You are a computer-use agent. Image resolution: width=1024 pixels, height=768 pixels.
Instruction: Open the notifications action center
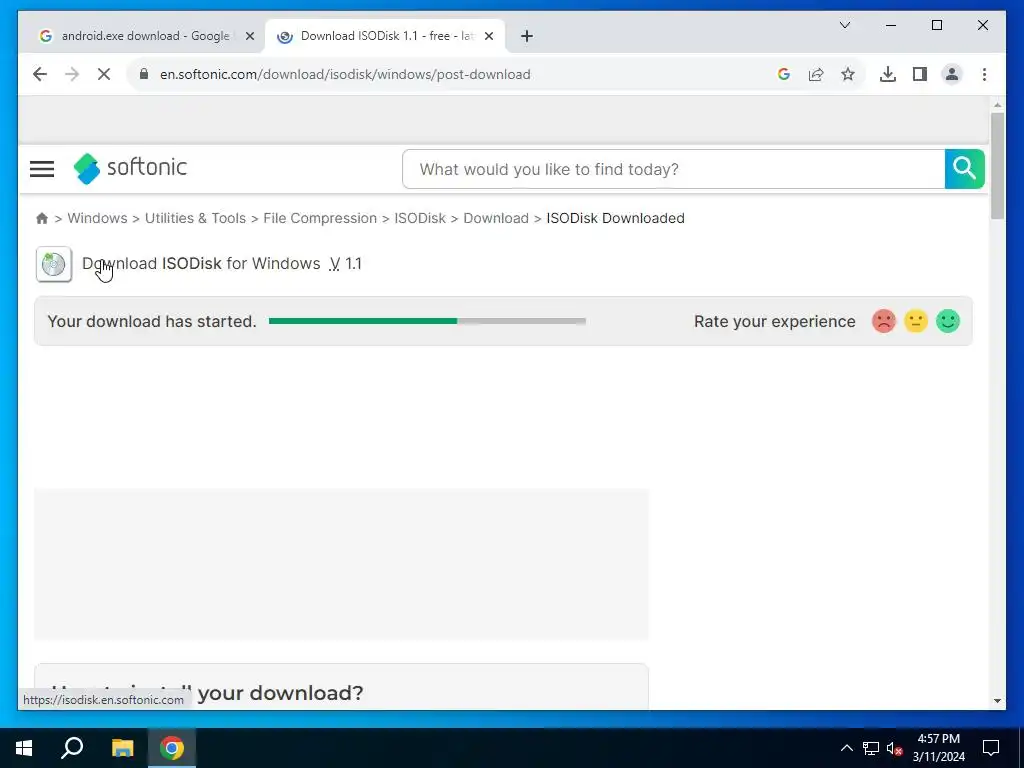click(x=991, y=748)
